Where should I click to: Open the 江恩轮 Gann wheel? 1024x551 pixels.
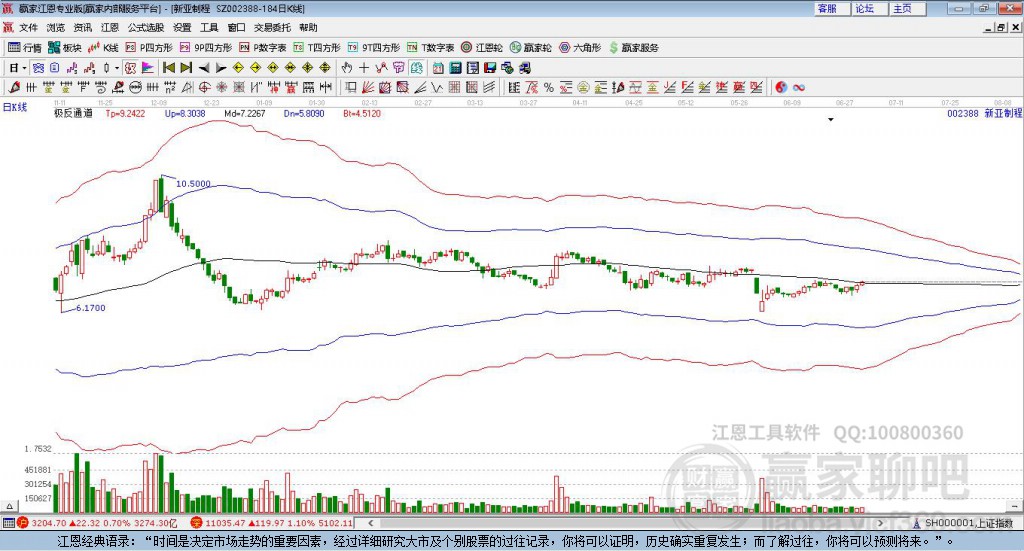point(482,48)
